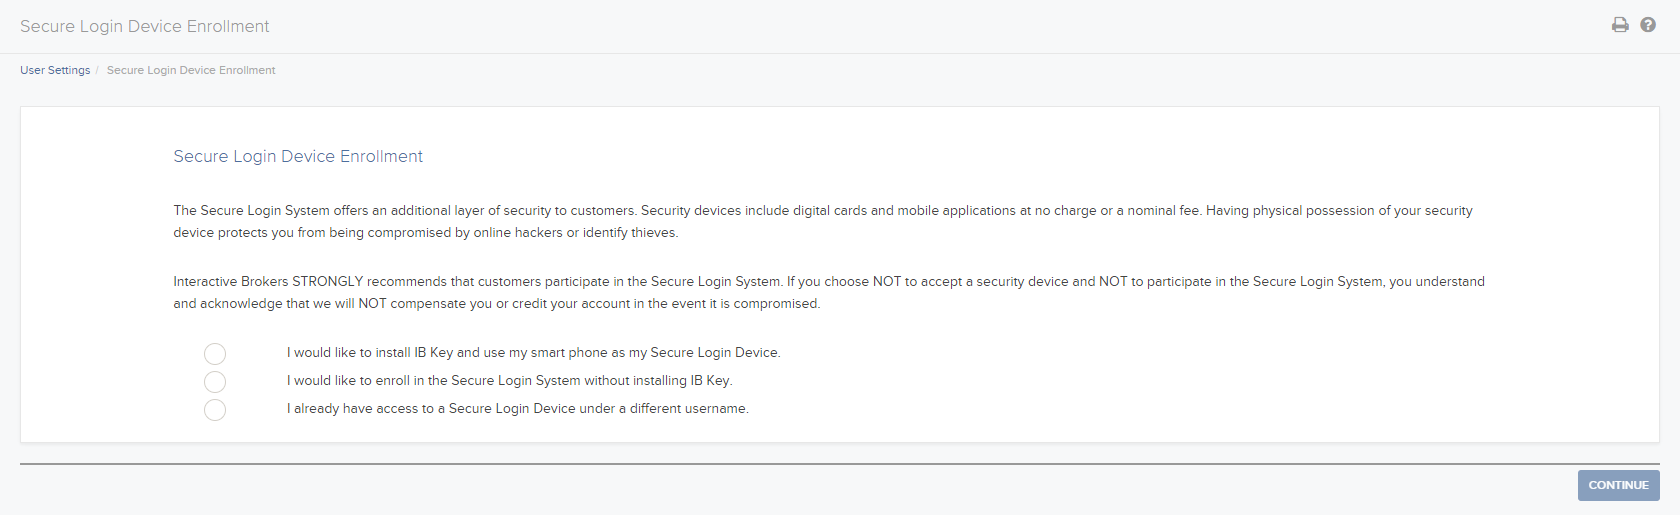Open help via the question mark icon

1648,25
